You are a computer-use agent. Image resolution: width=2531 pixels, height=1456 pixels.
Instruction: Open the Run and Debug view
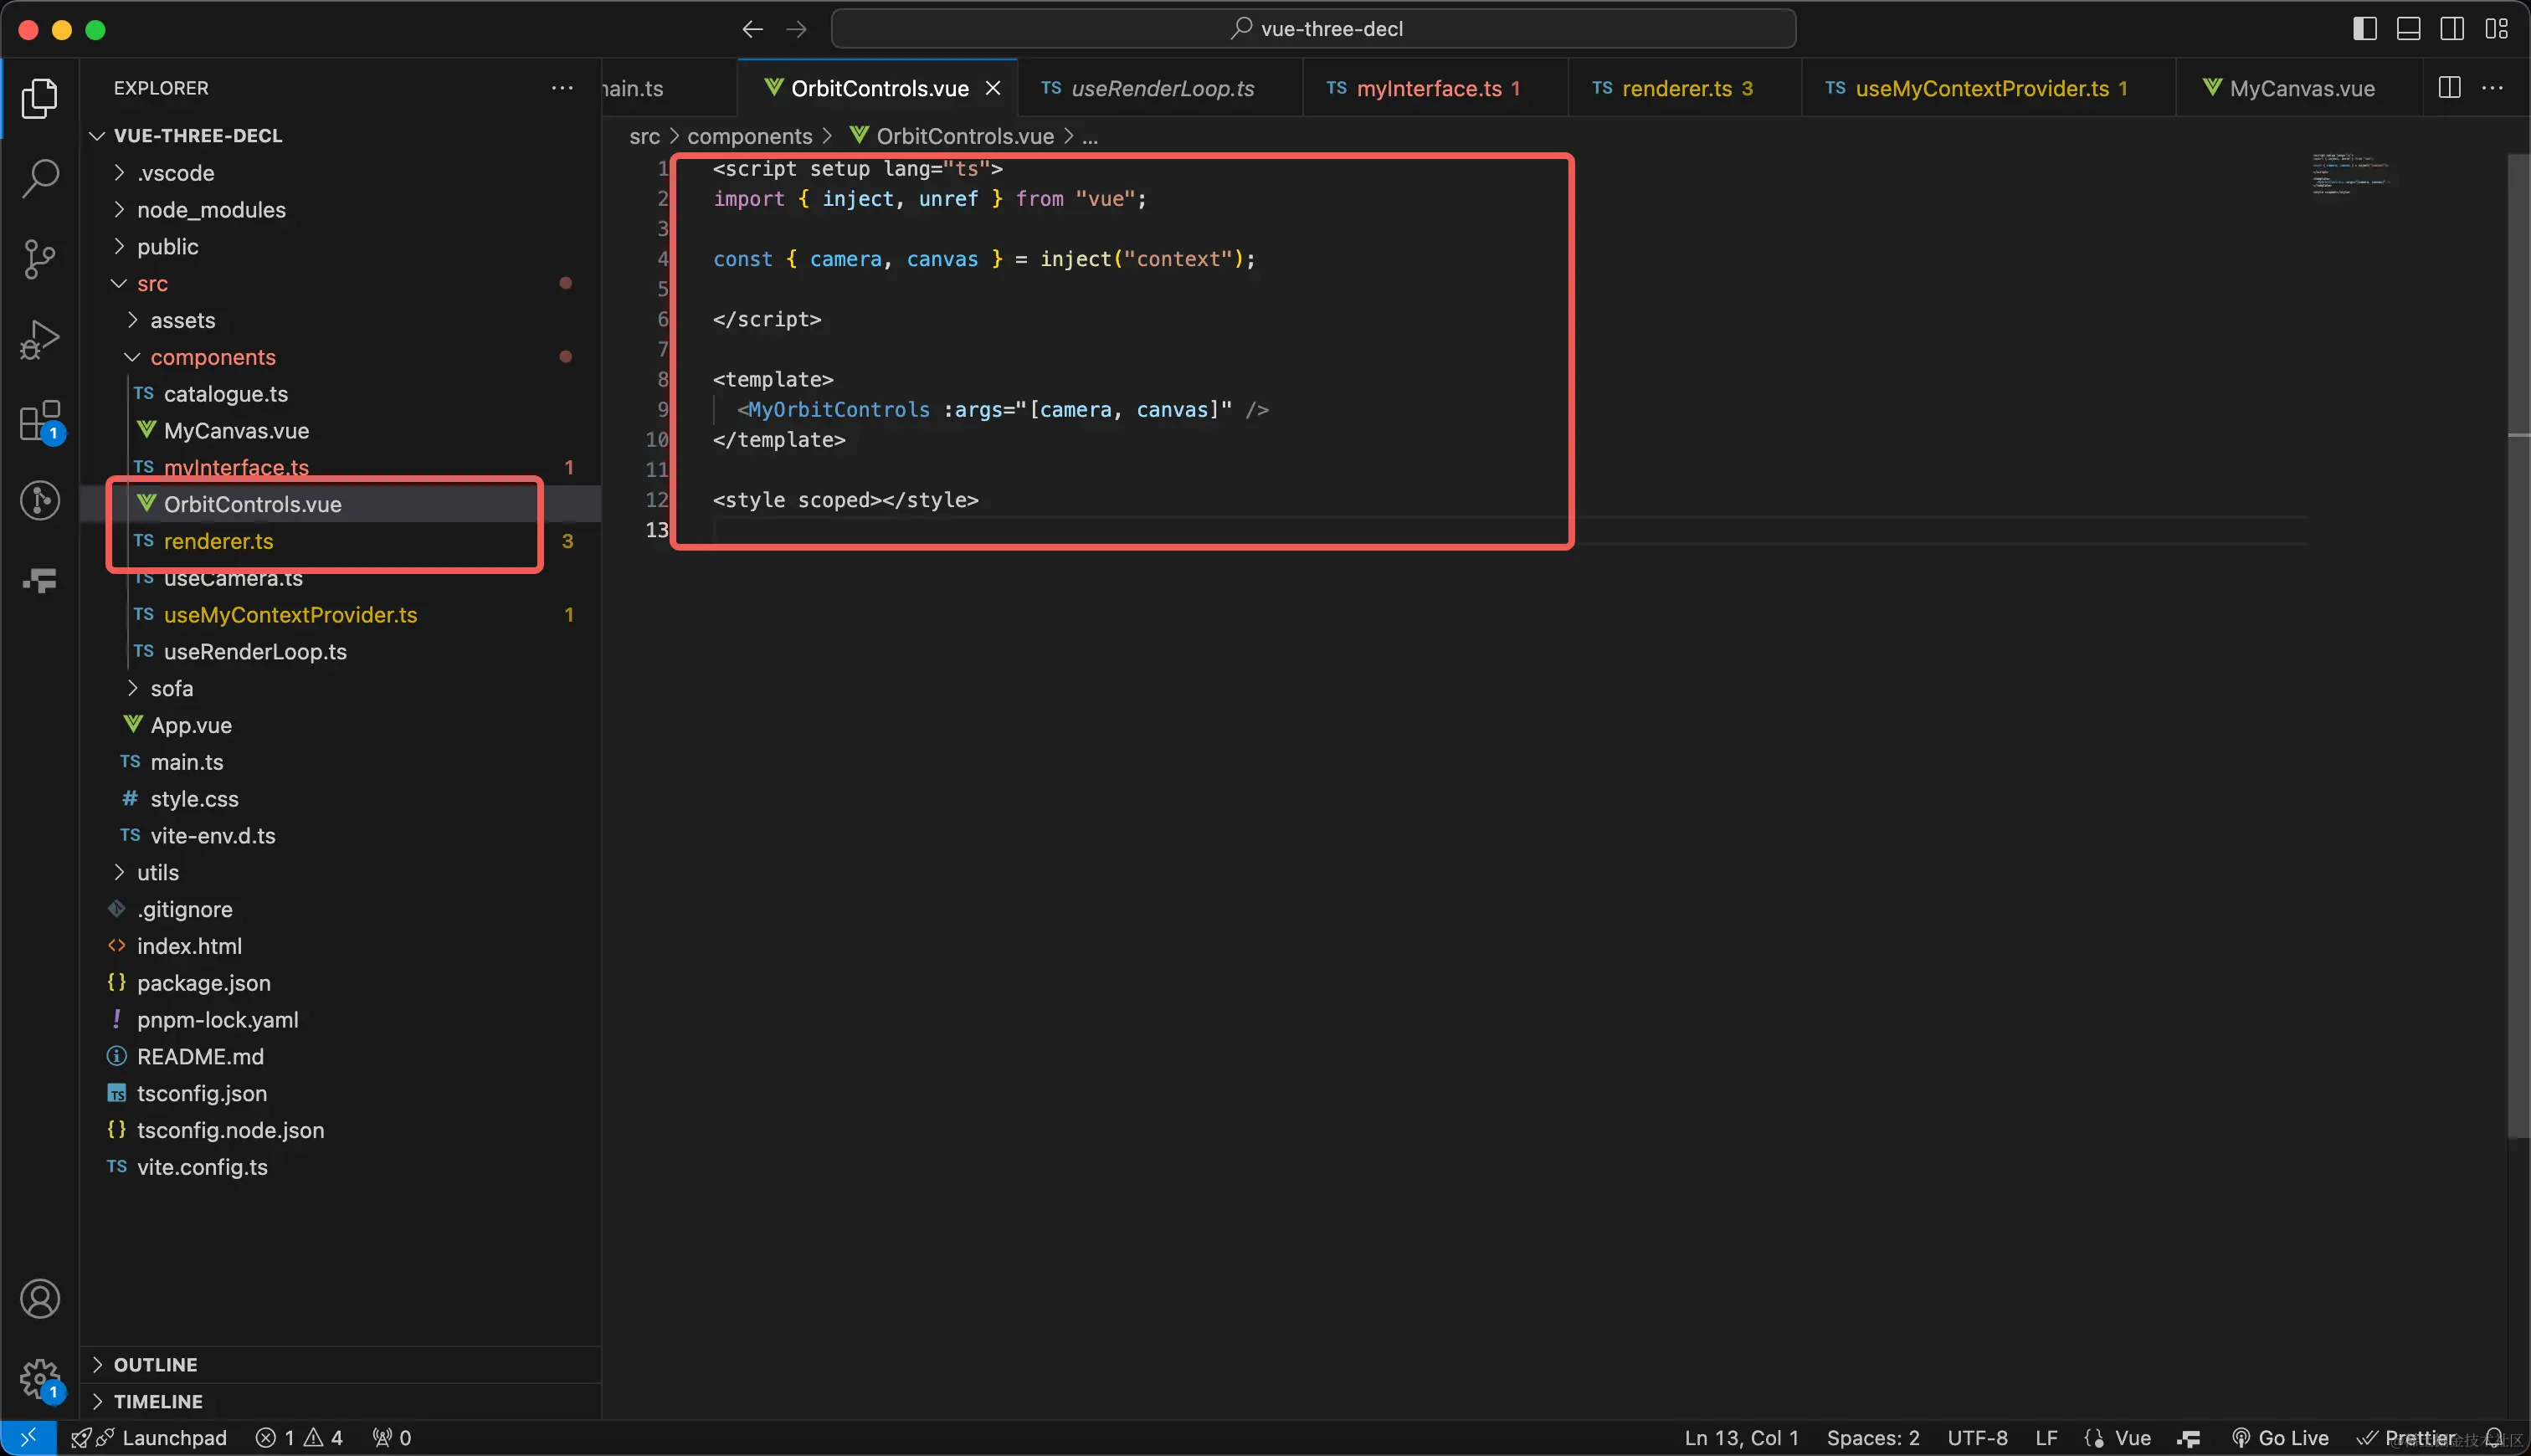pos(40,340)
